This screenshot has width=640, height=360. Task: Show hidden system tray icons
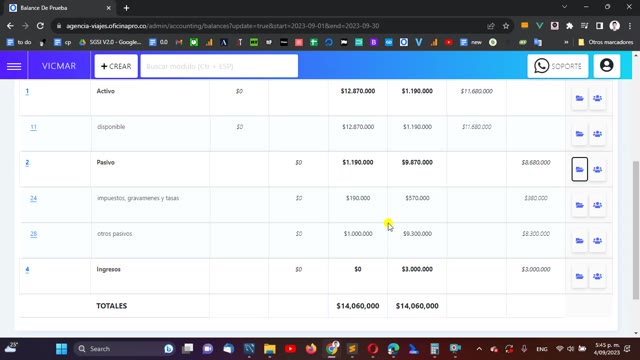tap(479, 349)
